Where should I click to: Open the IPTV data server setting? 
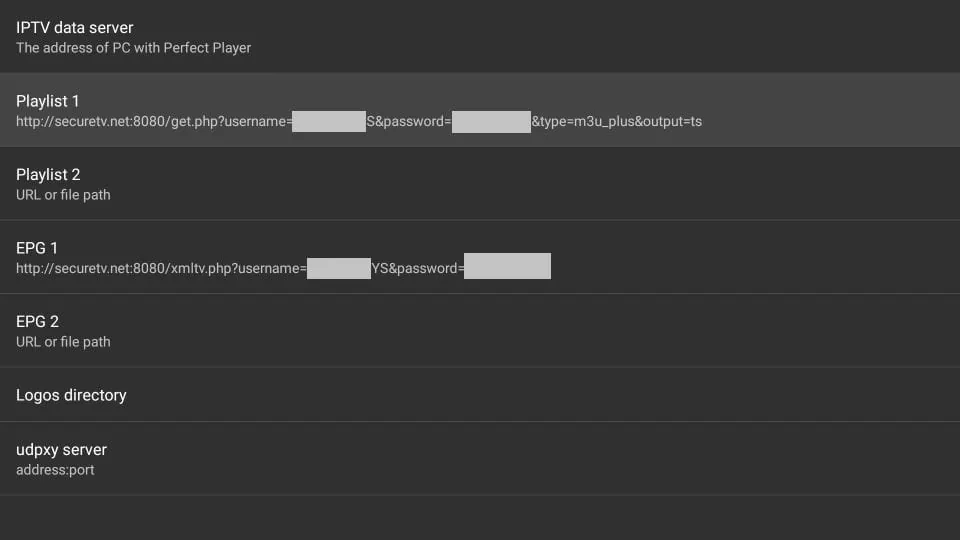pos(75,28)
